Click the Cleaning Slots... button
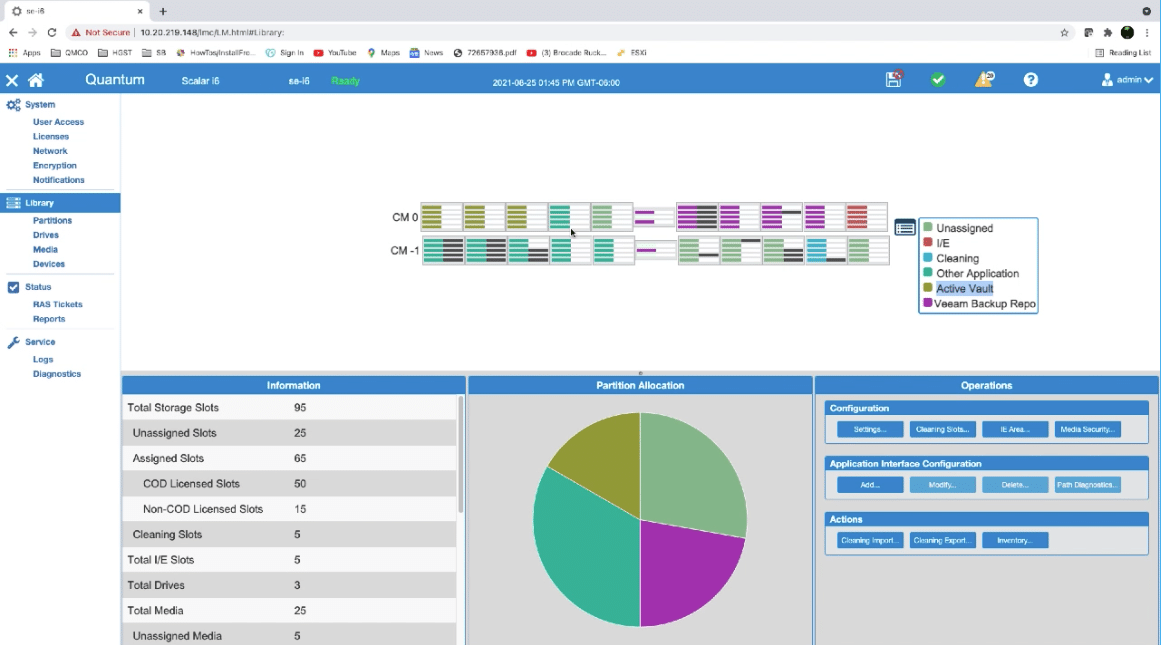The image size is (1161, 645). 943,430
